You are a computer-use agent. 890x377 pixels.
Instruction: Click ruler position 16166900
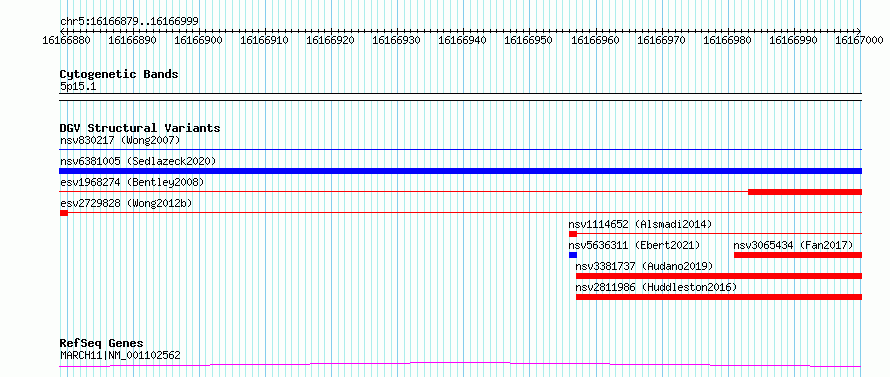click(199, 40)
